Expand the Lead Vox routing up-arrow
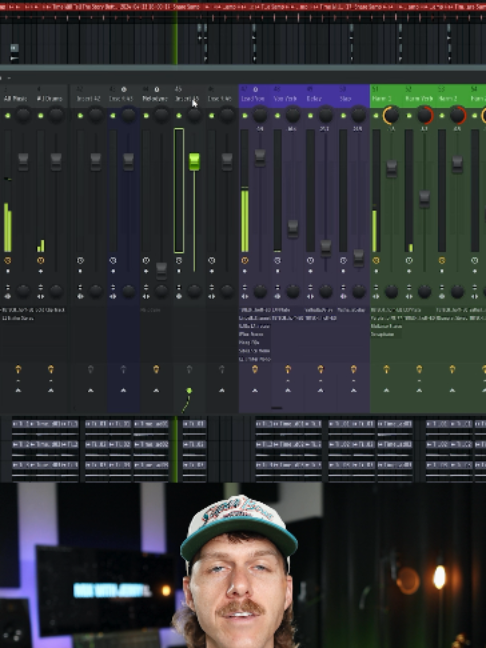486x648 pixels. [255, 391]
